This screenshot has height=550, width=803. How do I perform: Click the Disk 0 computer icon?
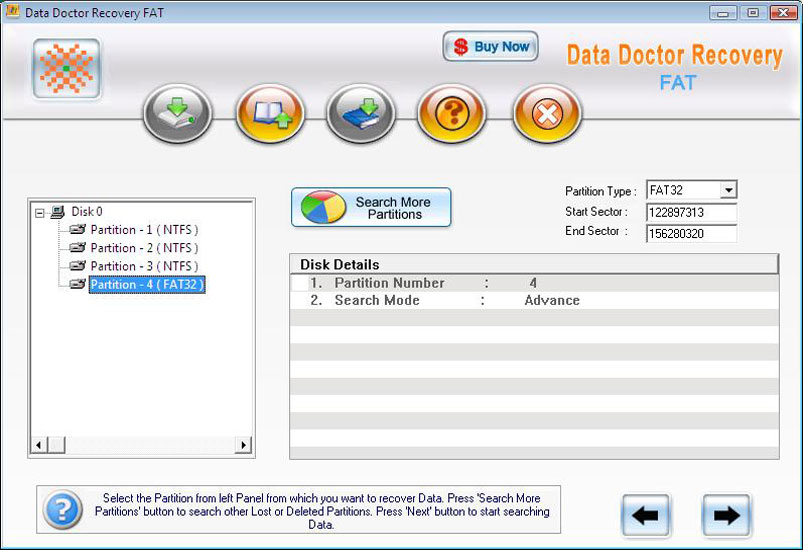57,211
